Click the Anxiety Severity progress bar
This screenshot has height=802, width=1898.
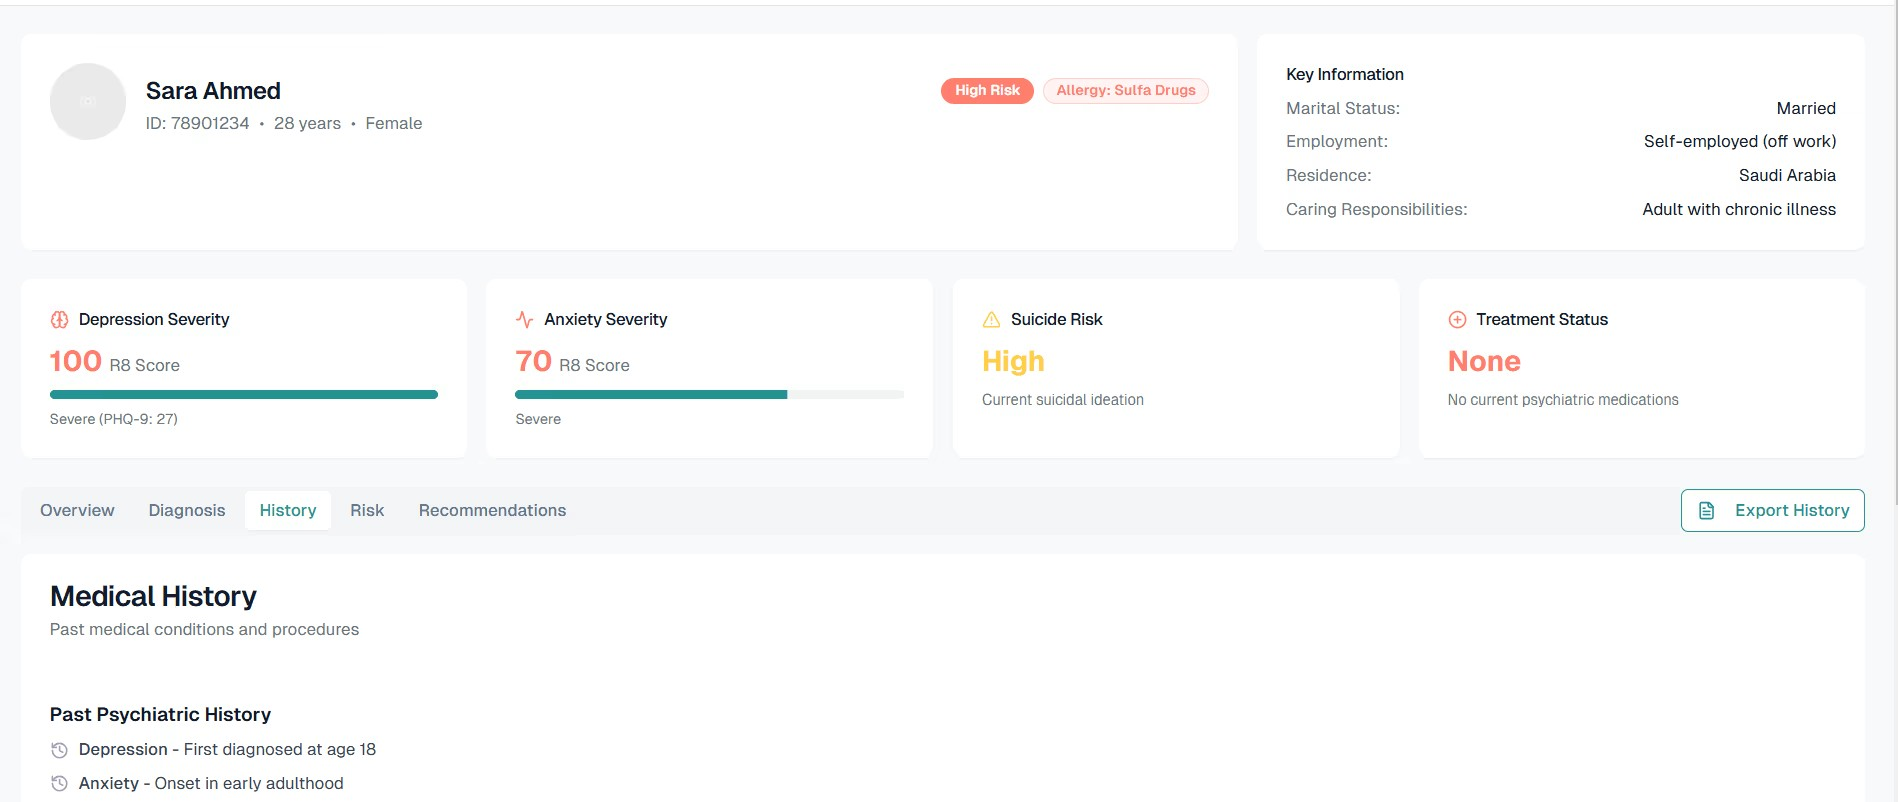(710, 395)
